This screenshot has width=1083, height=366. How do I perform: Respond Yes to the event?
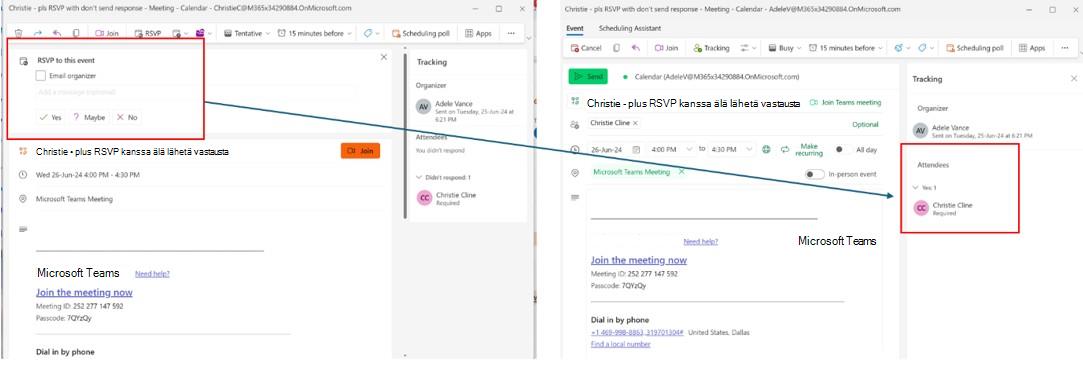(x=50, y=117)
